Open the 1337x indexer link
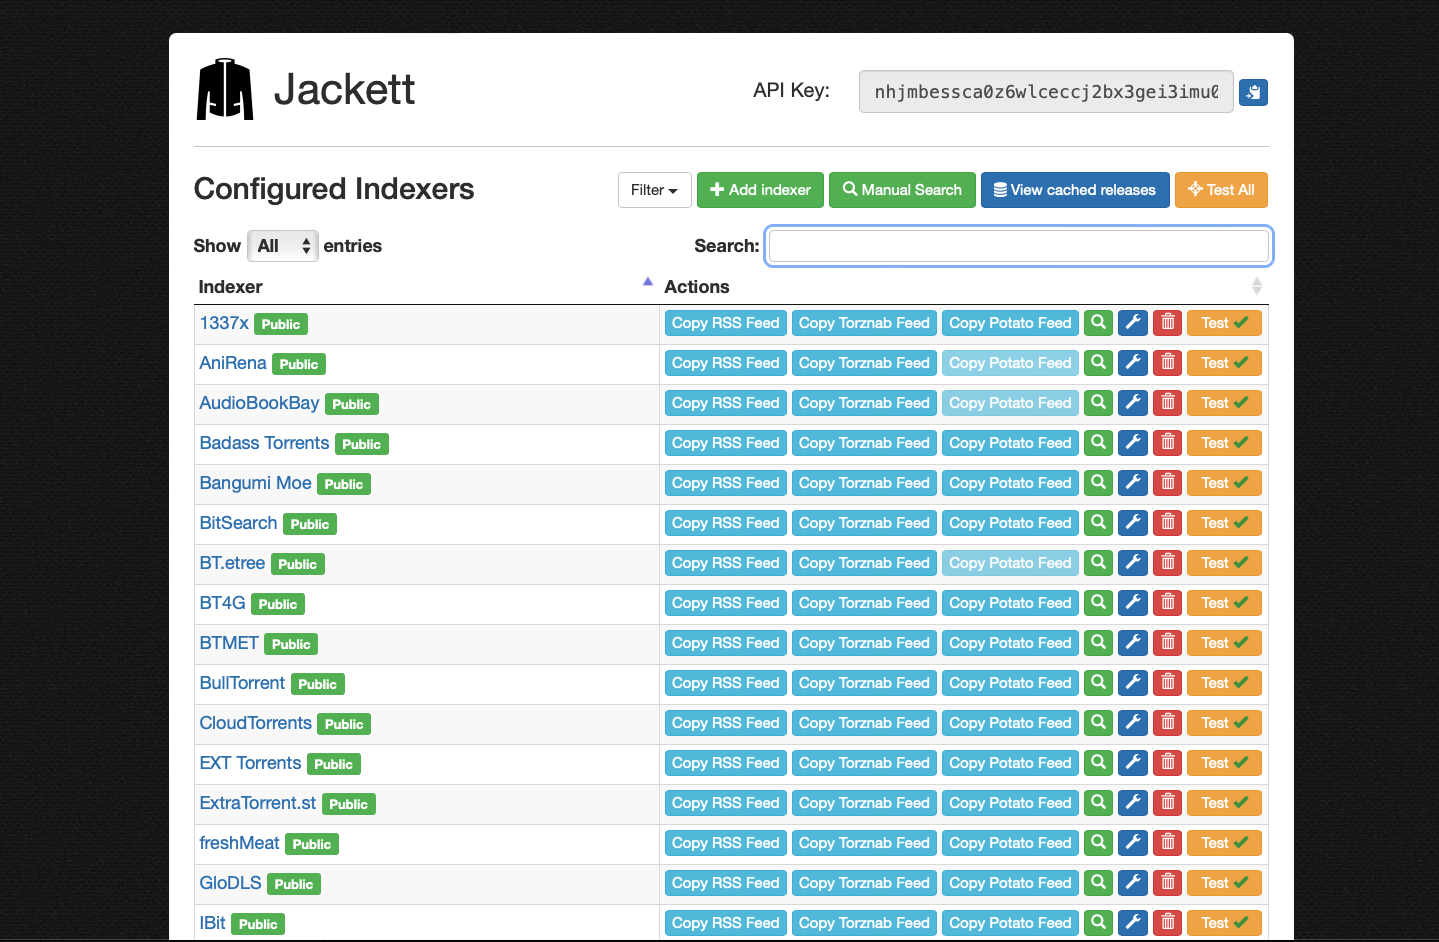Screen dimensions: 1439x942 (x=224, y=323)
